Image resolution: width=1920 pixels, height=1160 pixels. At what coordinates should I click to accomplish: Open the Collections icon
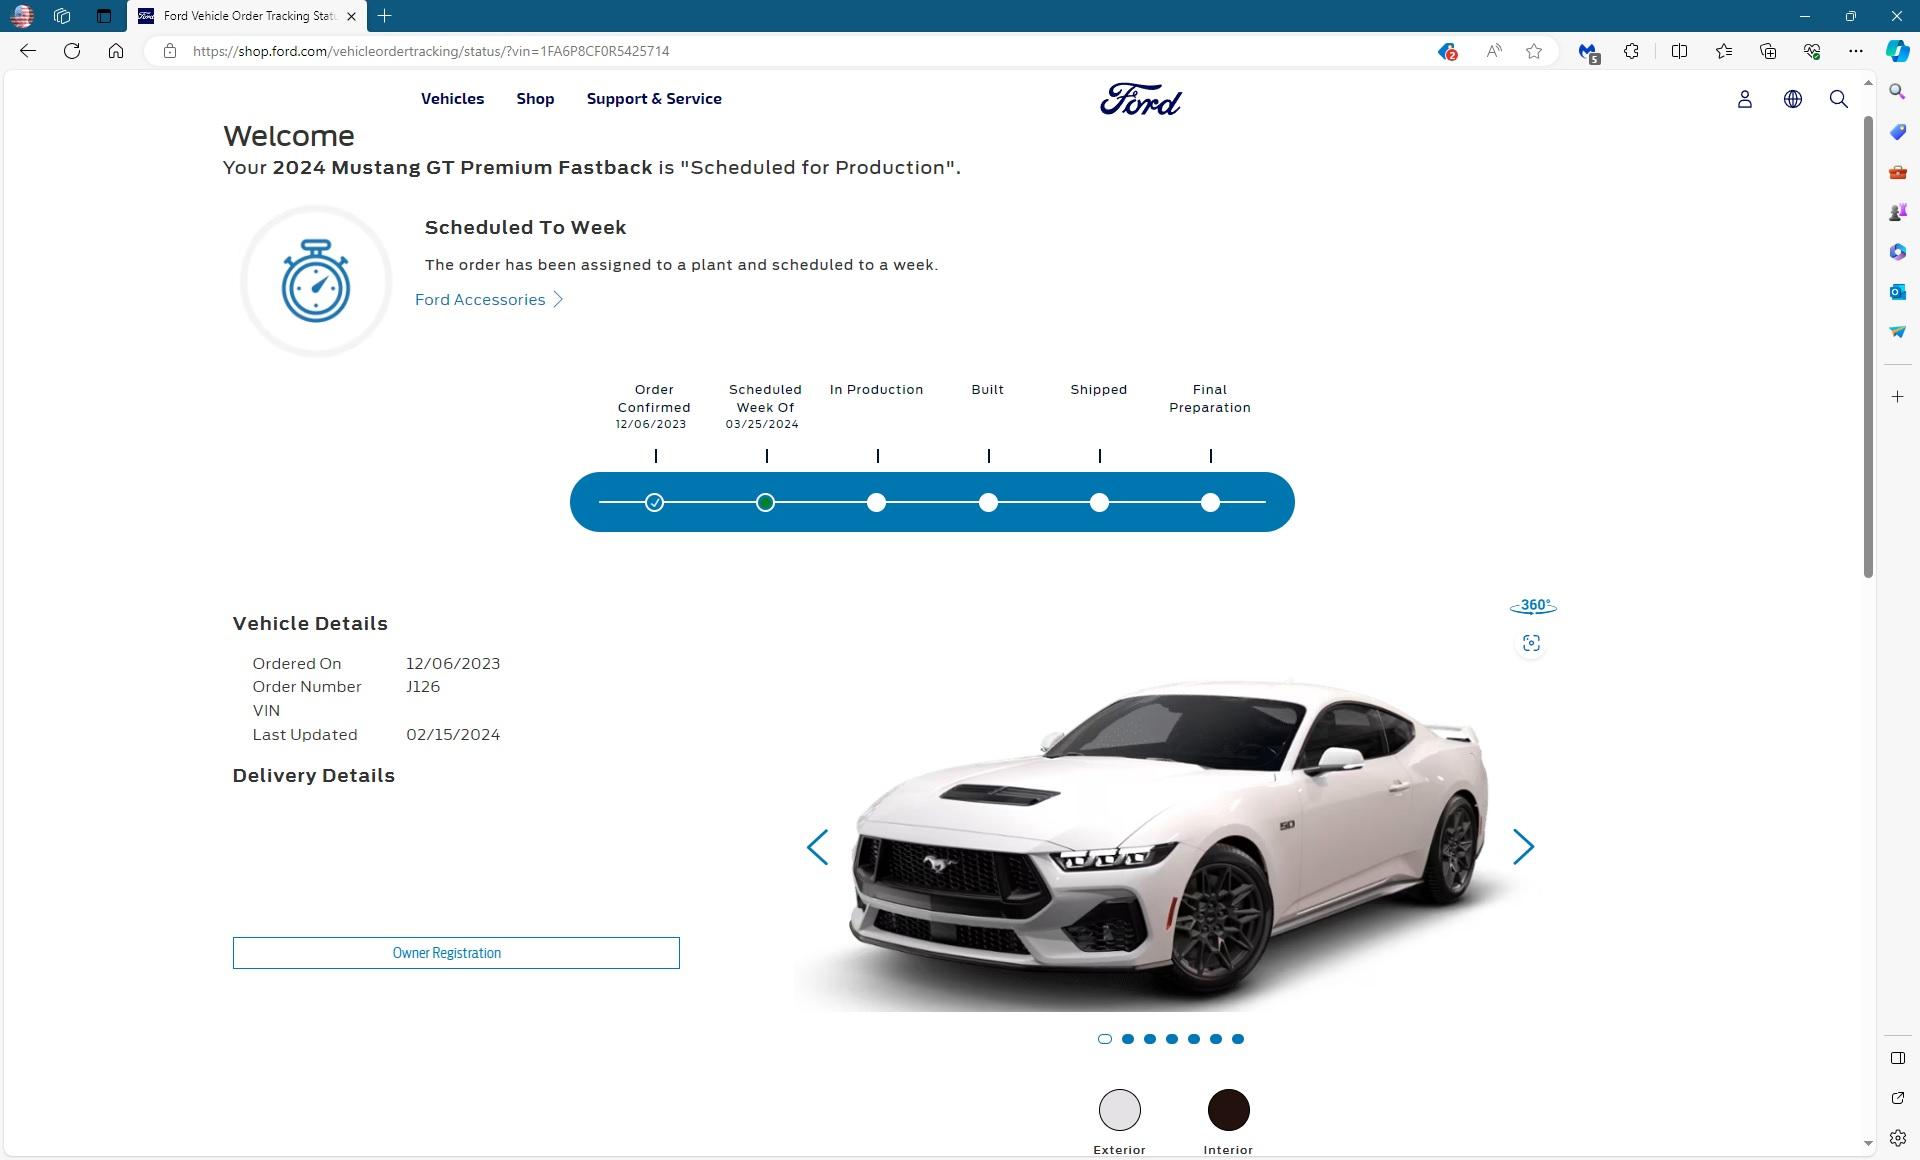click(x=1768, y=51)
